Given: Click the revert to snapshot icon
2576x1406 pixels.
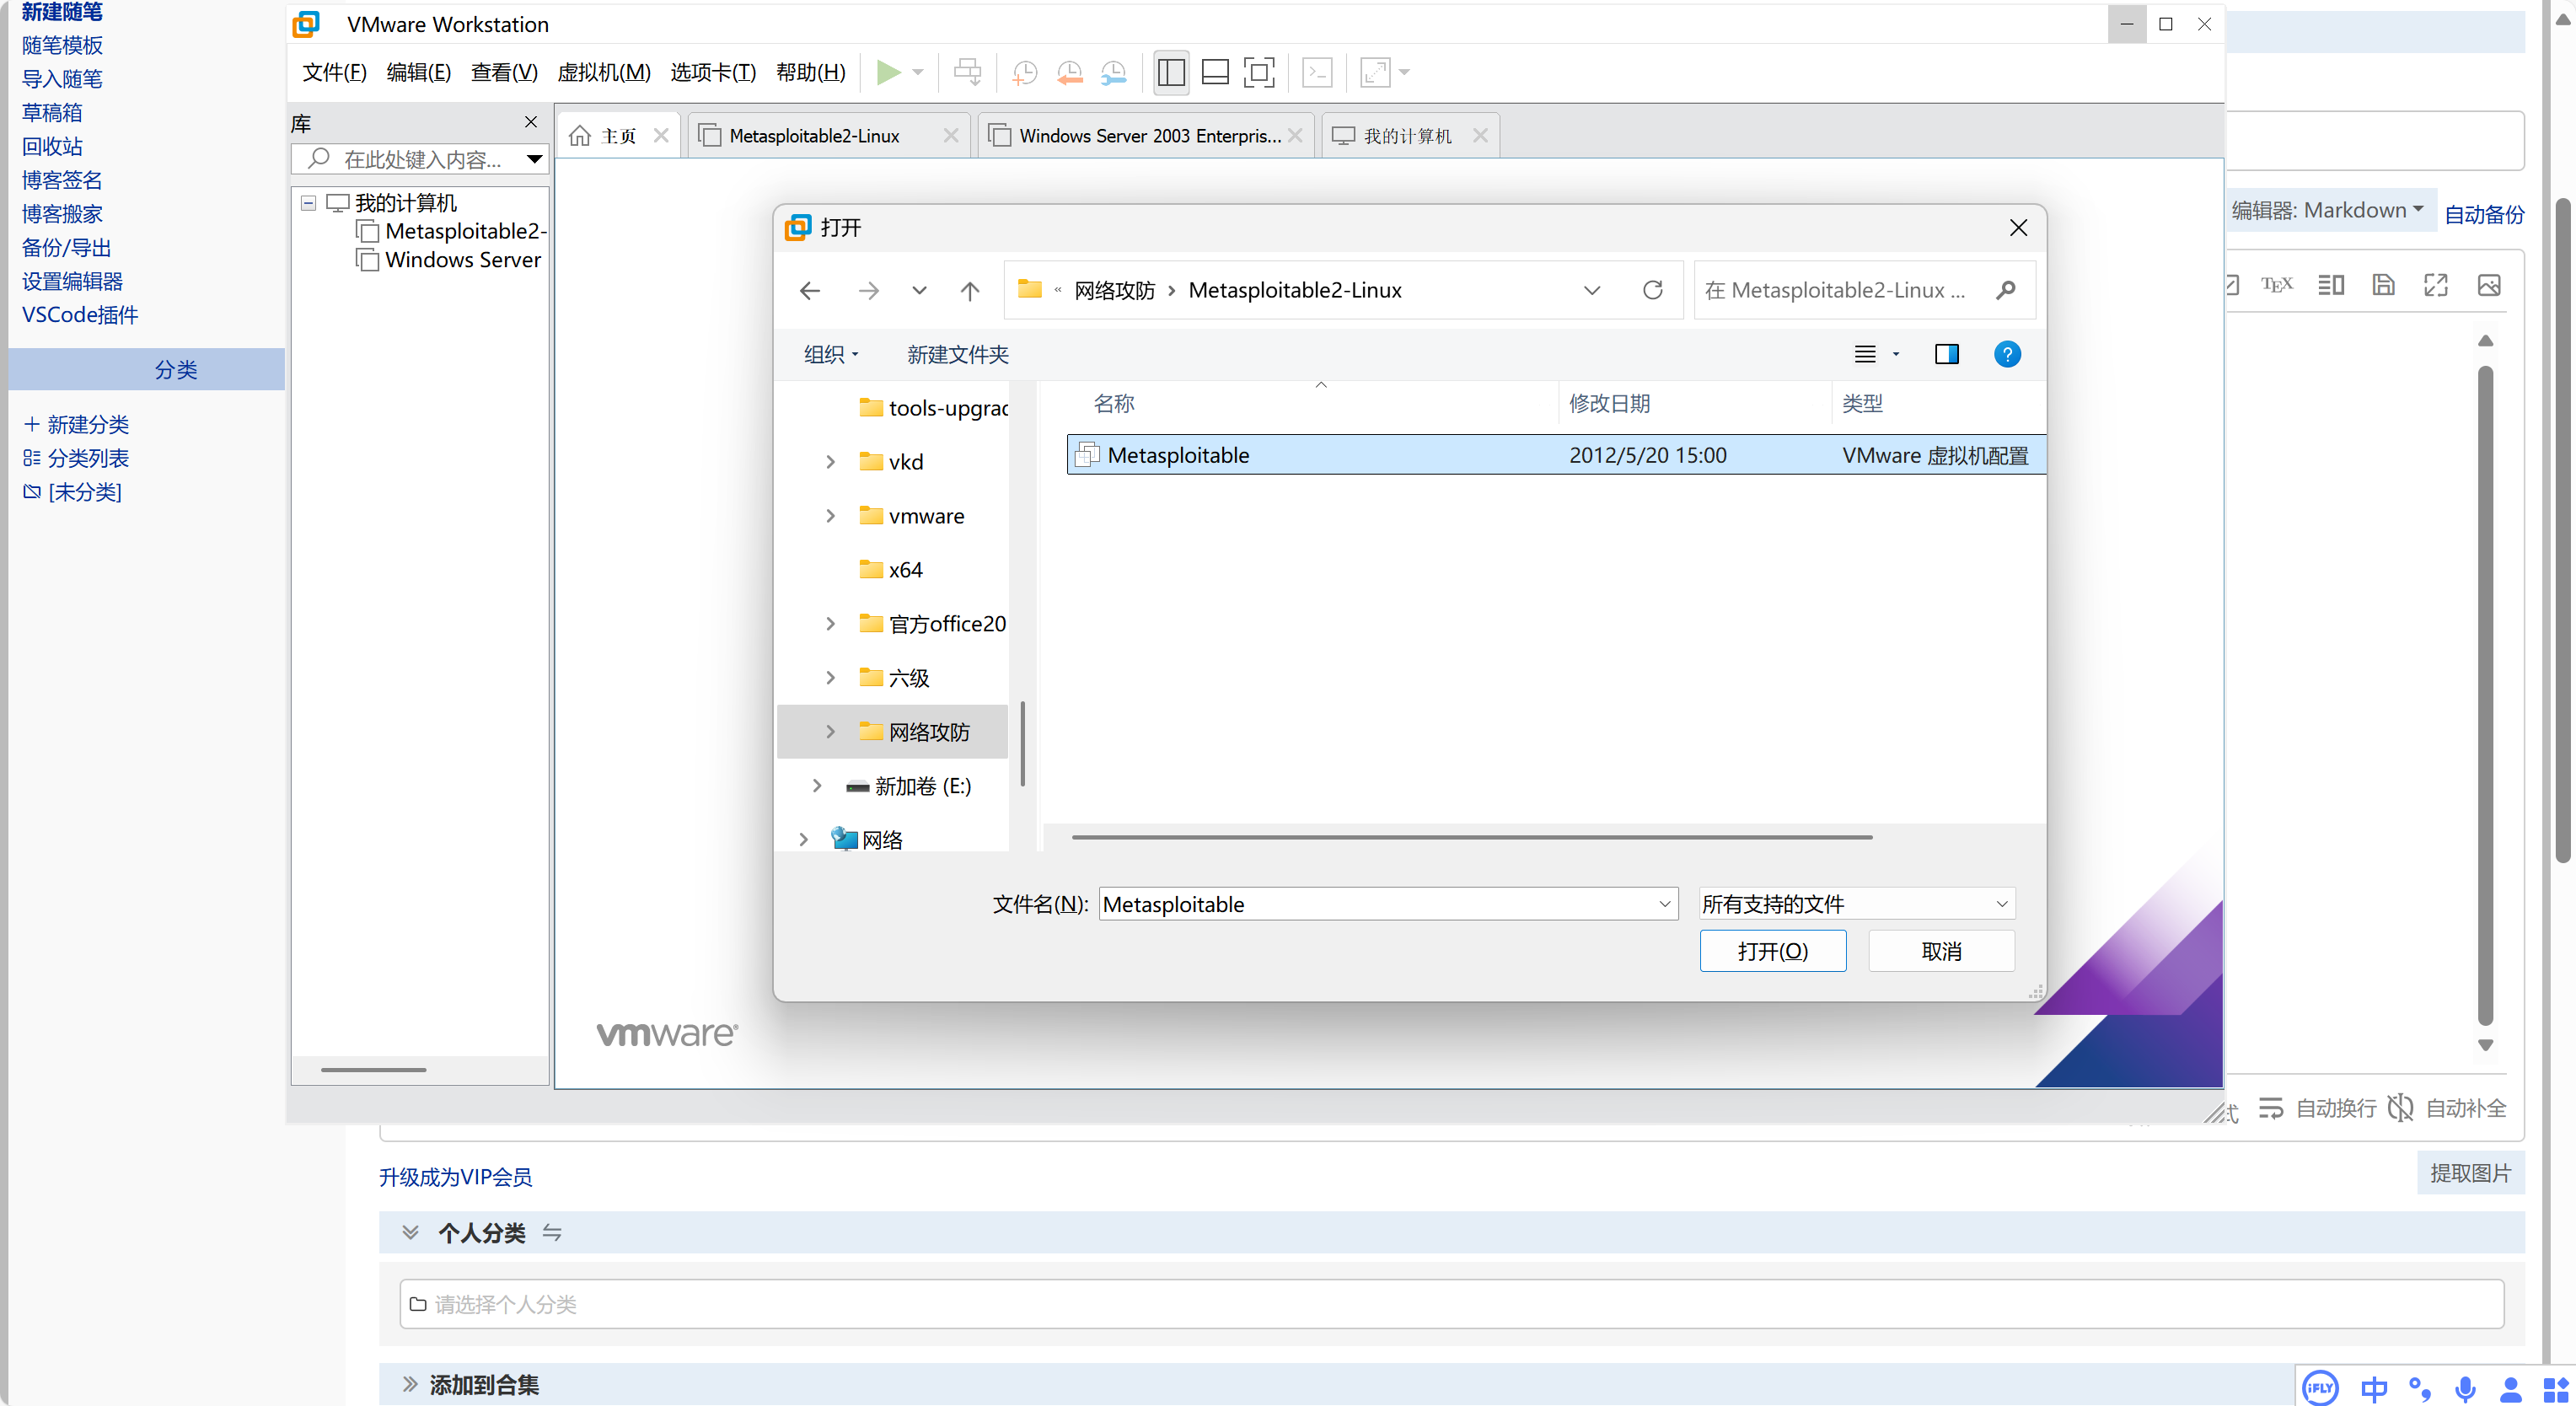Looking at the screenshot, I should click(x=1069, y=72).
